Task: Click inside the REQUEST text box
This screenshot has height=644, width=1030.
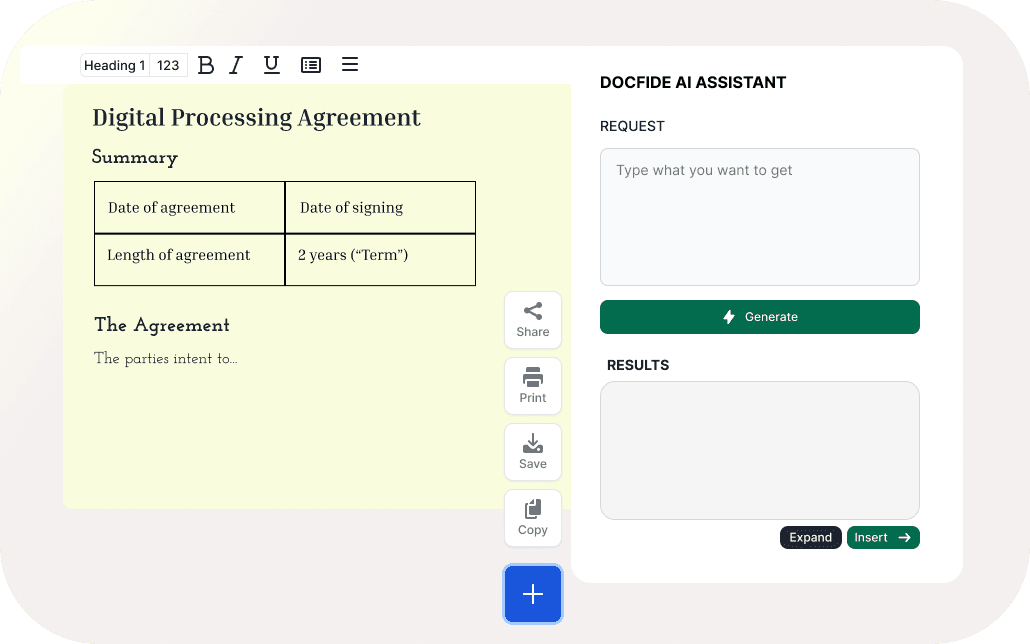Action: pyautogui.click(x=759, y=215)
